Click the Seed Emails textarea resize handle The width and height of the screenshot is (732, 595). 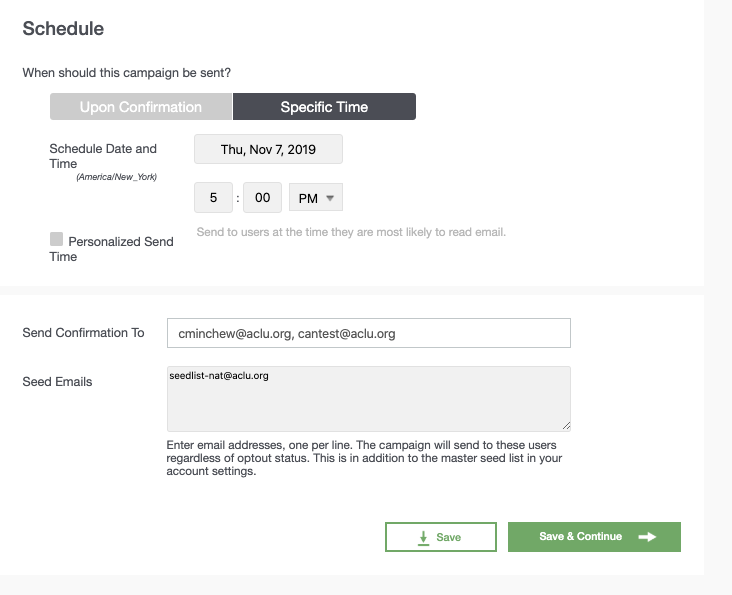[x=566, y=426]
